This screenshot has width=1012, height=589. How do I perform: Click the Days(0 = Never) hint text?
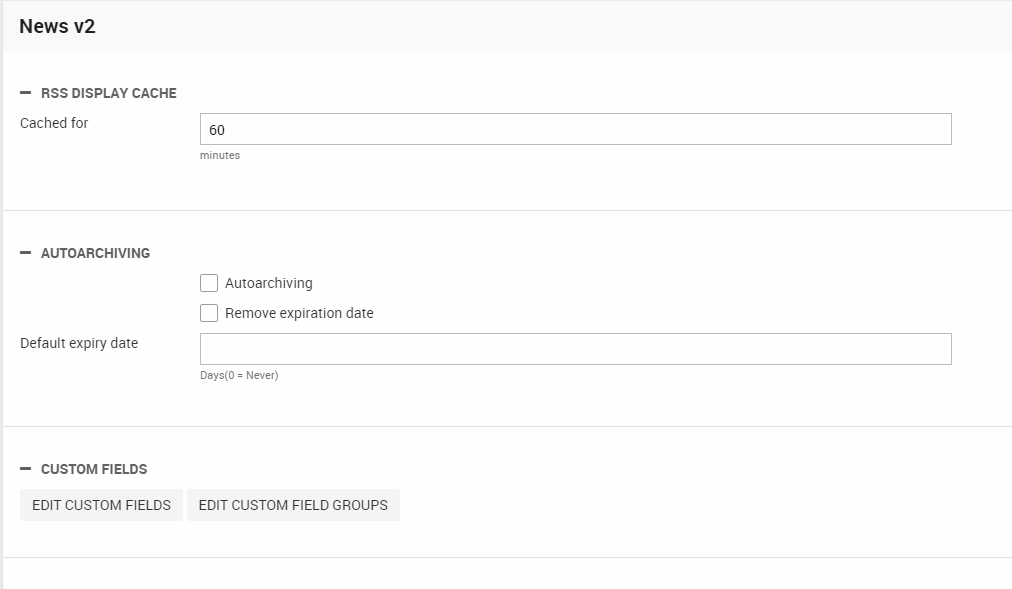click(x=239, y=375)
